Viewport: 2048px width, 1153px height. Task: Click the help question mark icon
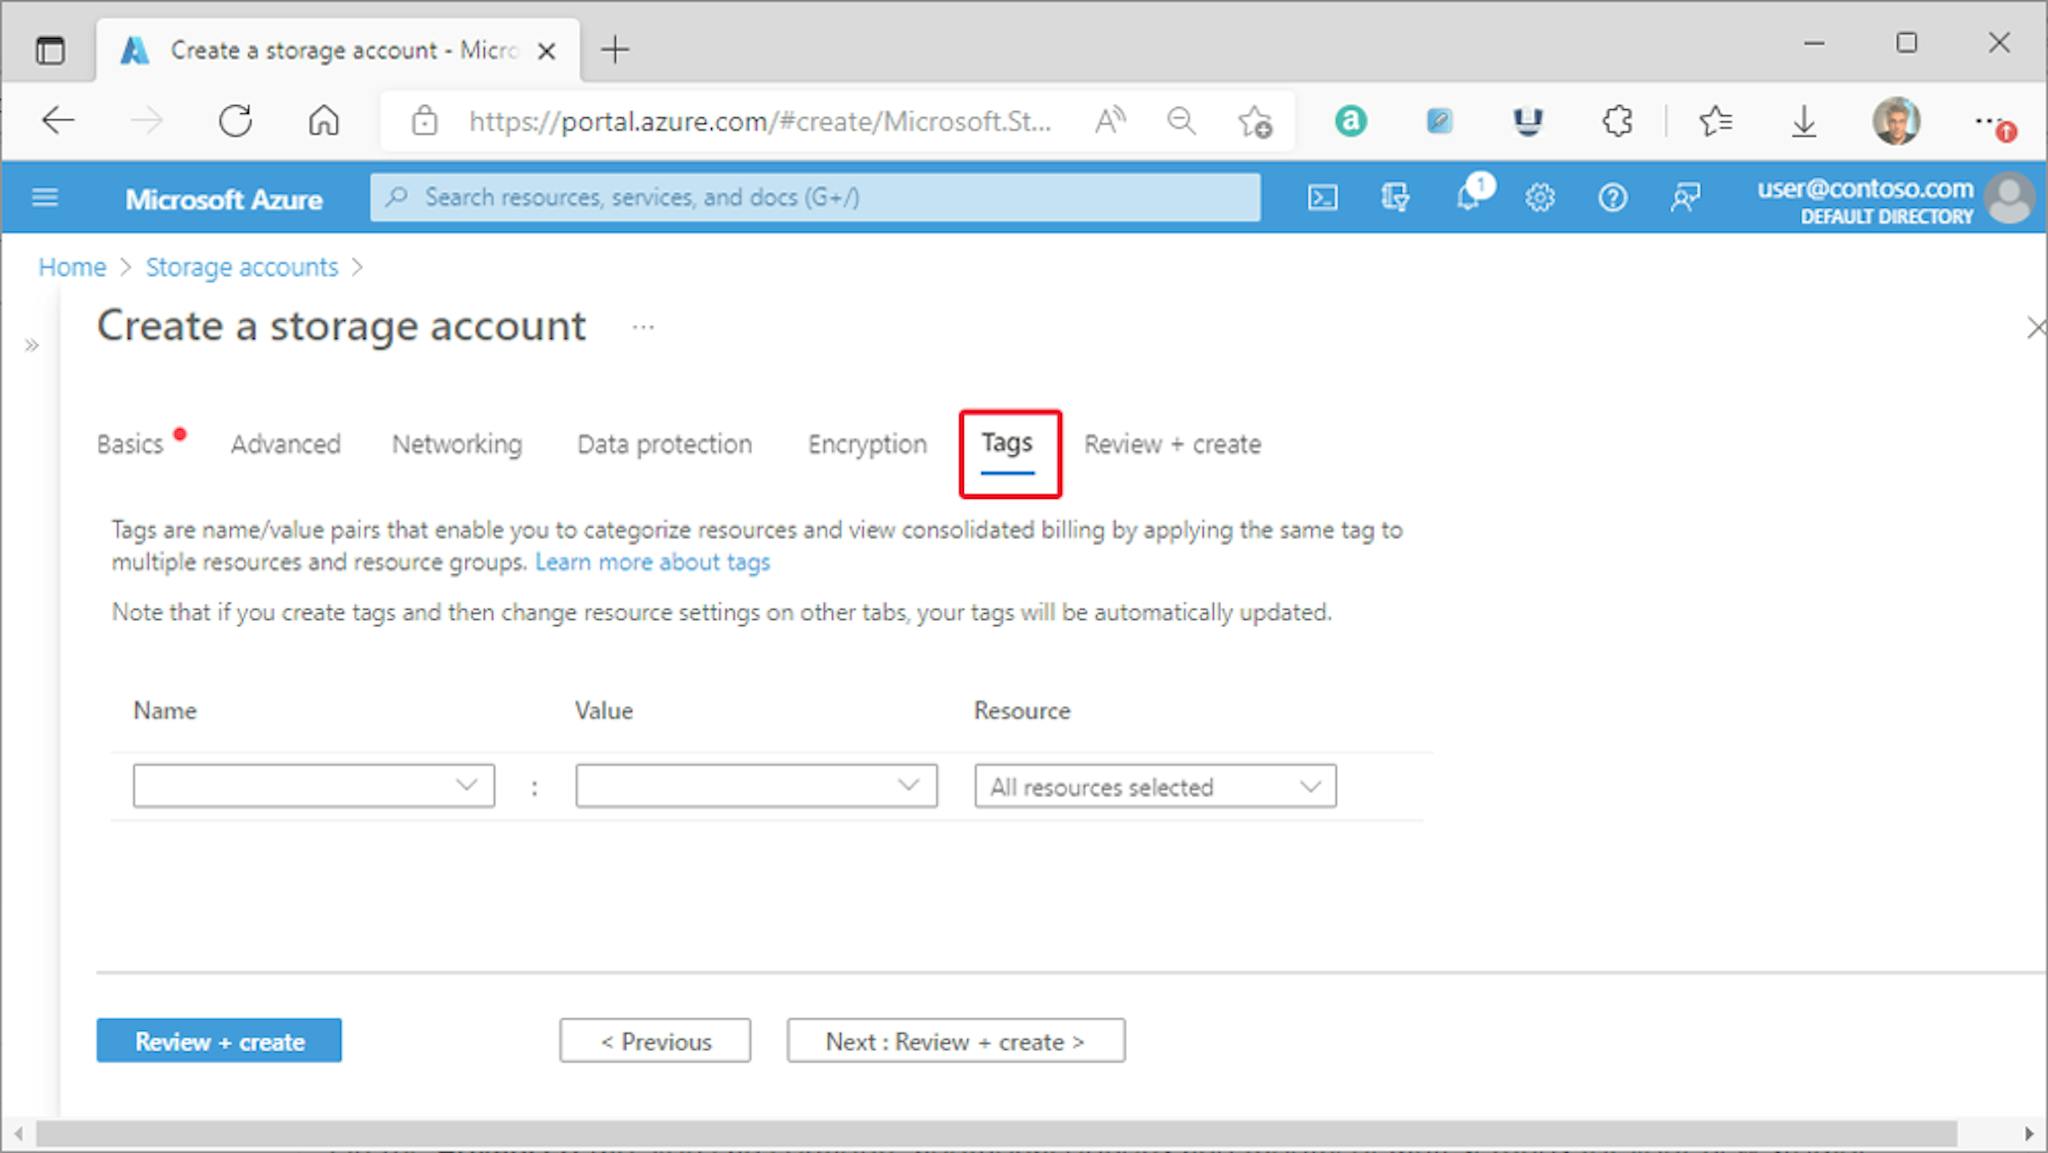[1612, 198]
